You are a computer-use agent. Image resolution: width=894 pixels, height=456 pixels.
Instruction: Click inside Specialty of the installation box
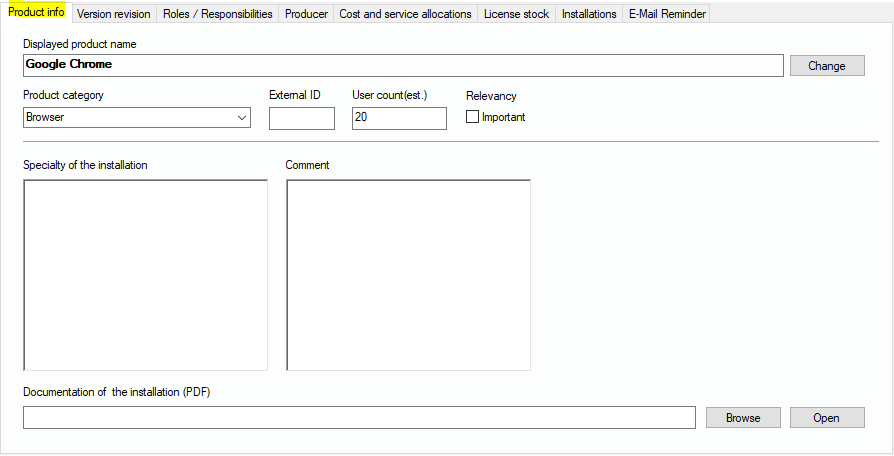(x=145, y=275)
